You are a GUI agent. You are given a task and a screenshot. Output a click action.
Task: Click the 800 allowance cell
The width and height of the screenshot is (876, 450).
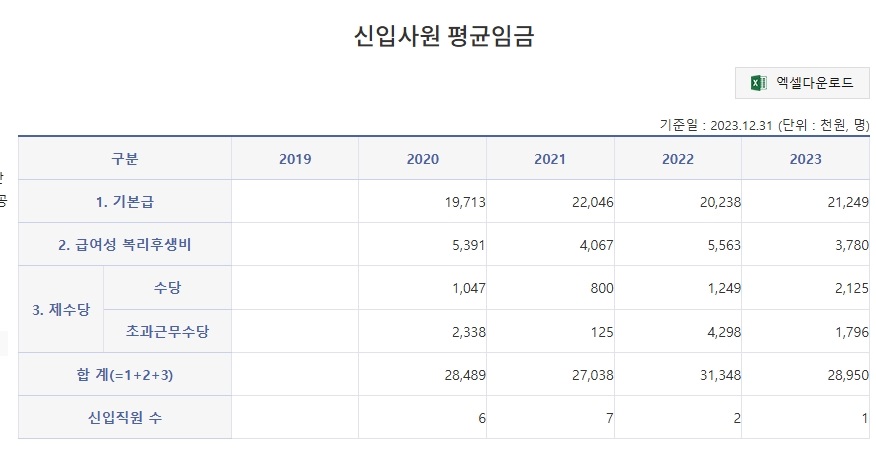tap(550, 288)
